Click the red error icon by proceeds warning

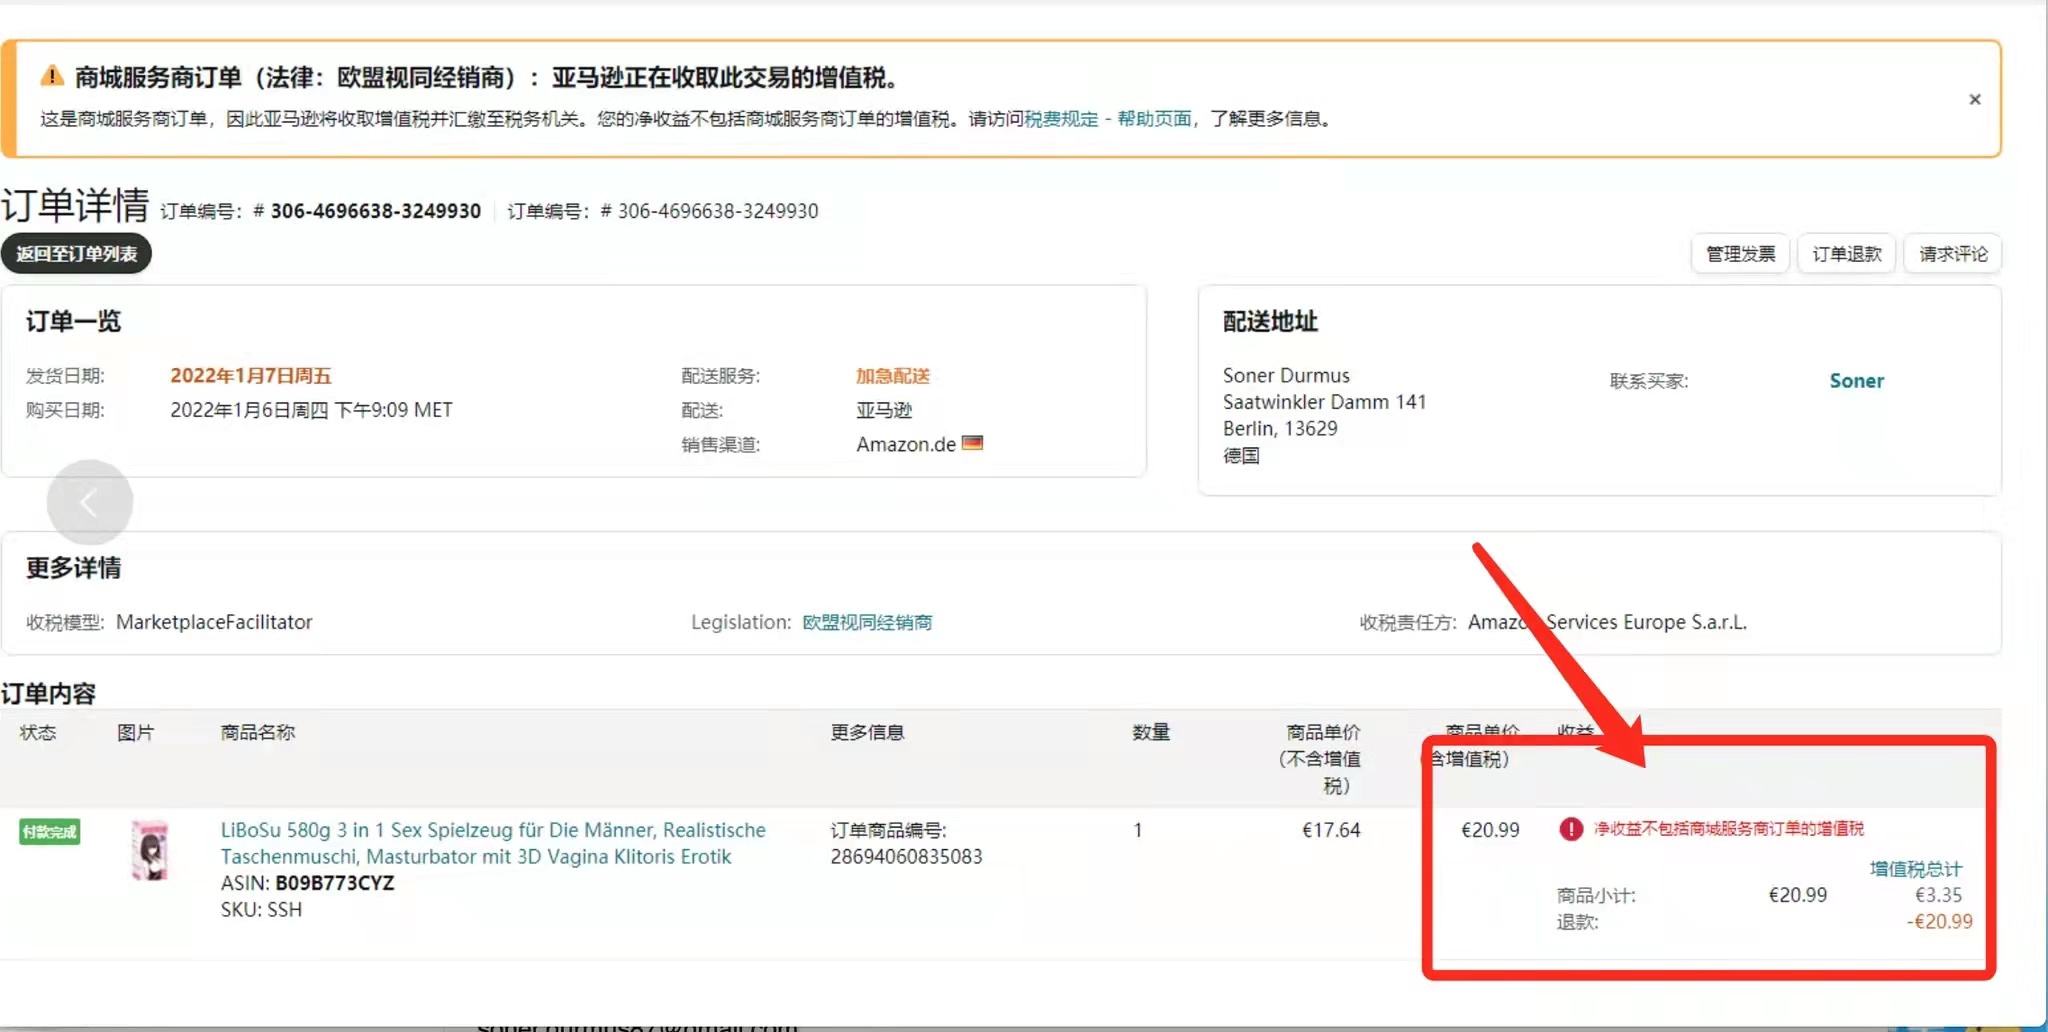tap(1571, 829)
